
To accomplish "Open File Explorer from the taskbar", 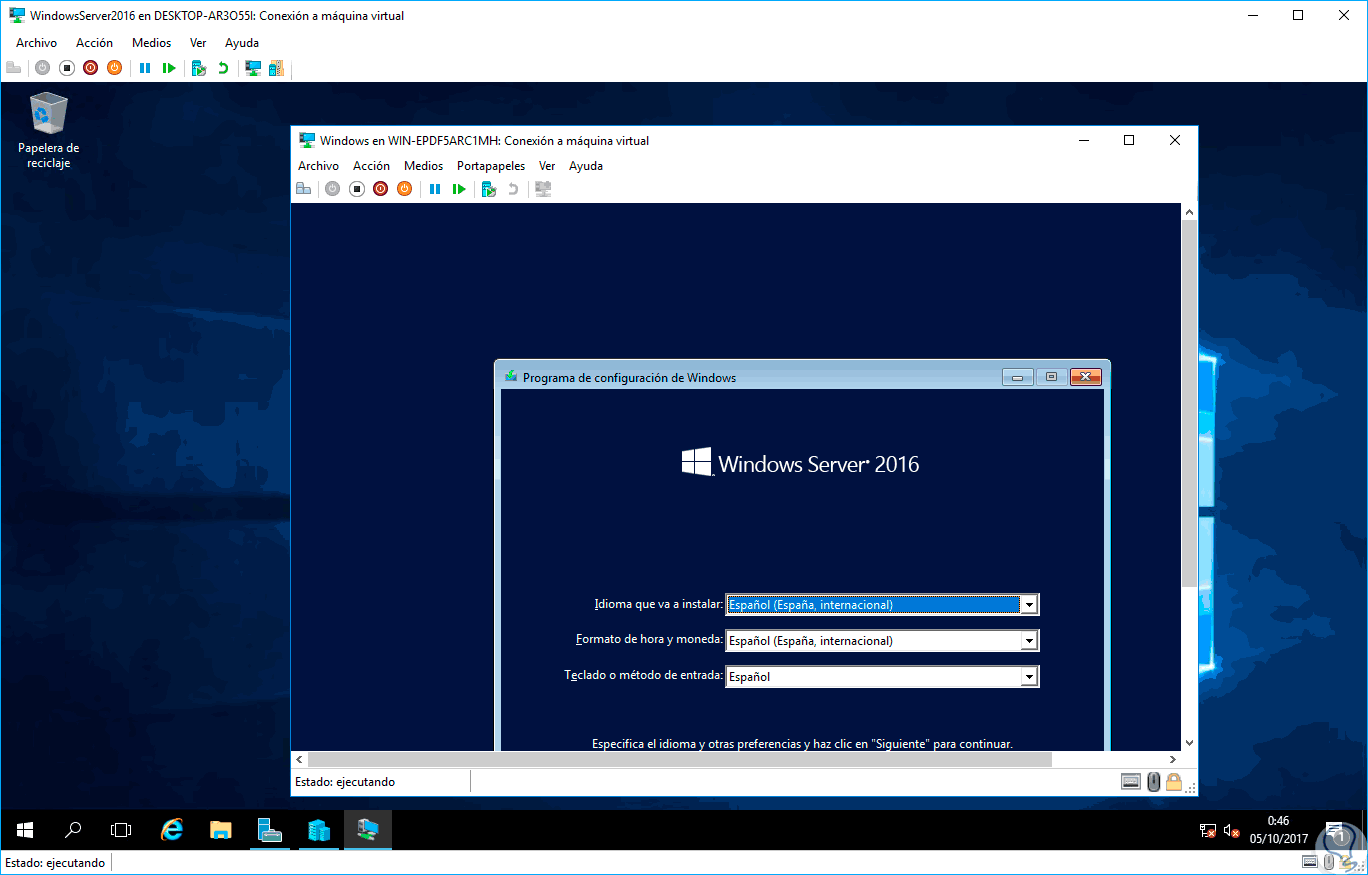I will 221,830.
